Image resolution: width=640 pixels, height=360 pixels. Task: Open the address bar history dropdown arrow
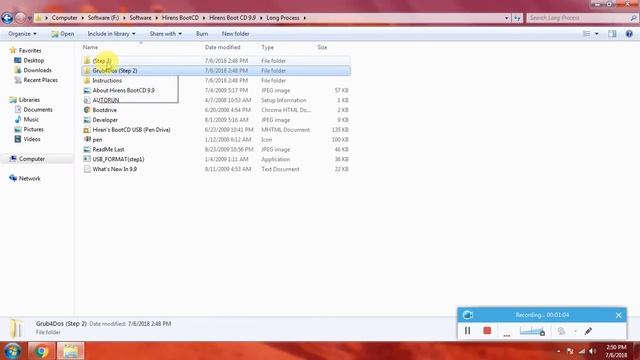pos(507,18)
